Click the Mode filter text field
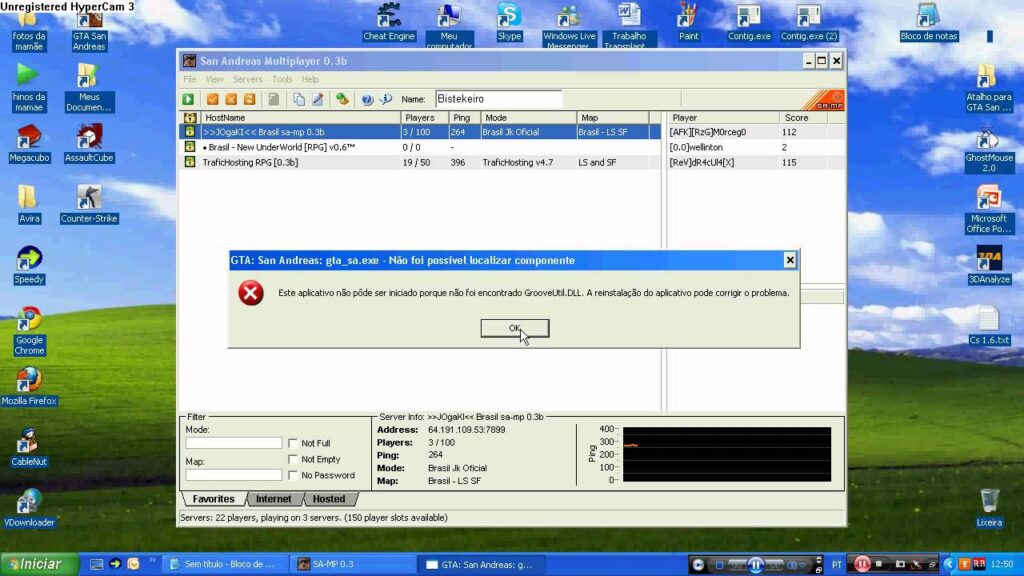This screenshot has width=1024, height=576. pos(234,443)
